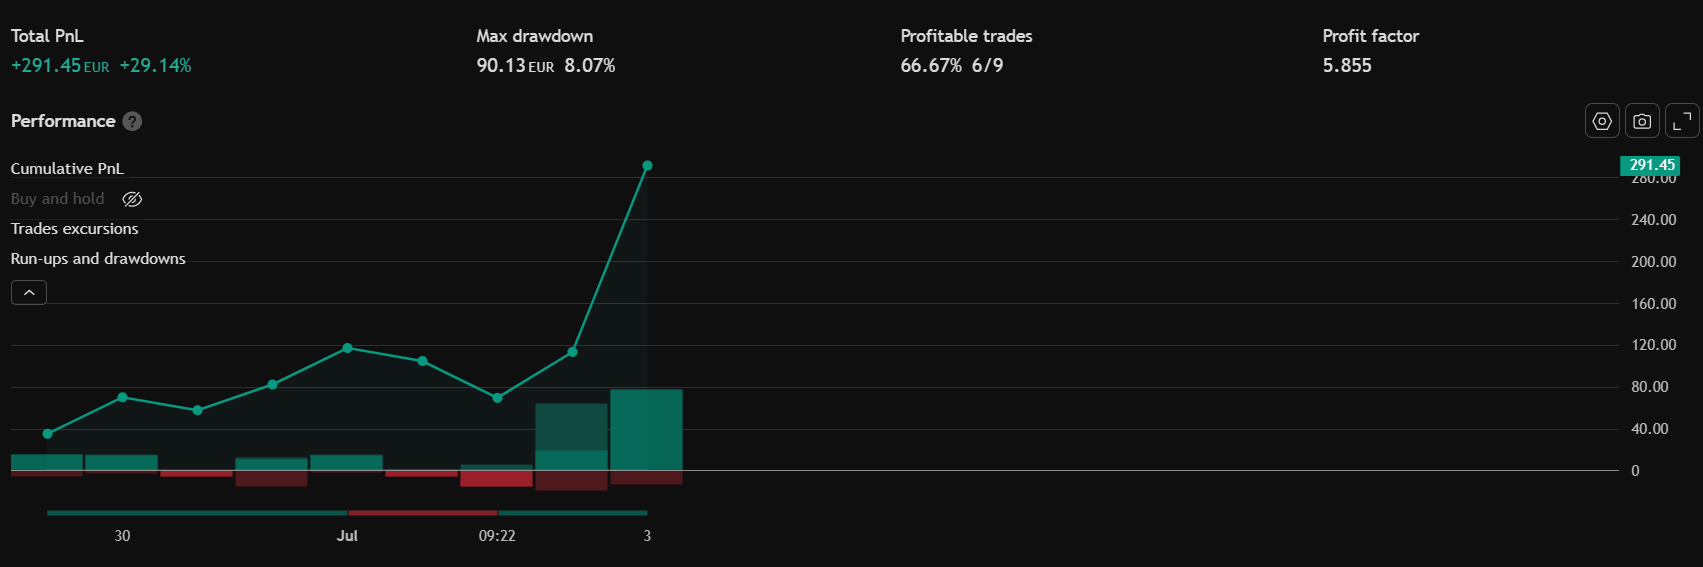Toggle Cumulative PnL series in the legend
1703x567 pixels.
[x=67, y=169]
